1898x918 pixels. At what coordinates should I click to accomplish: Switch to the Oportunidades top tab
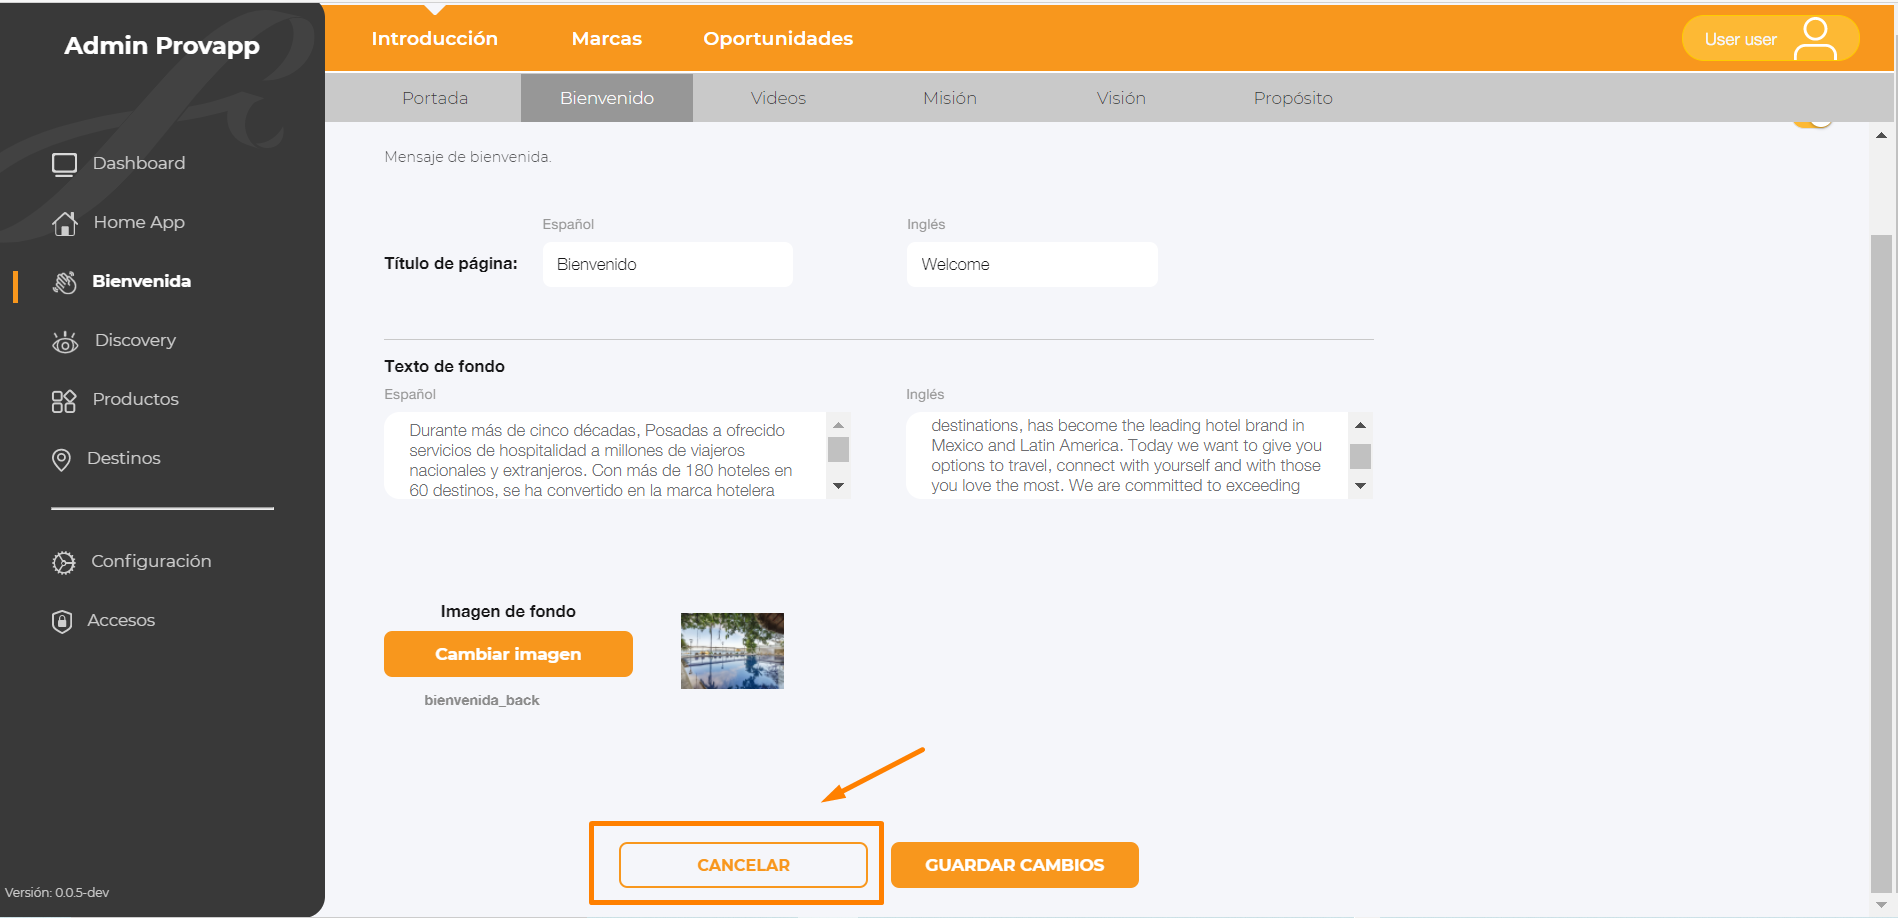click(x=778, y=38)
